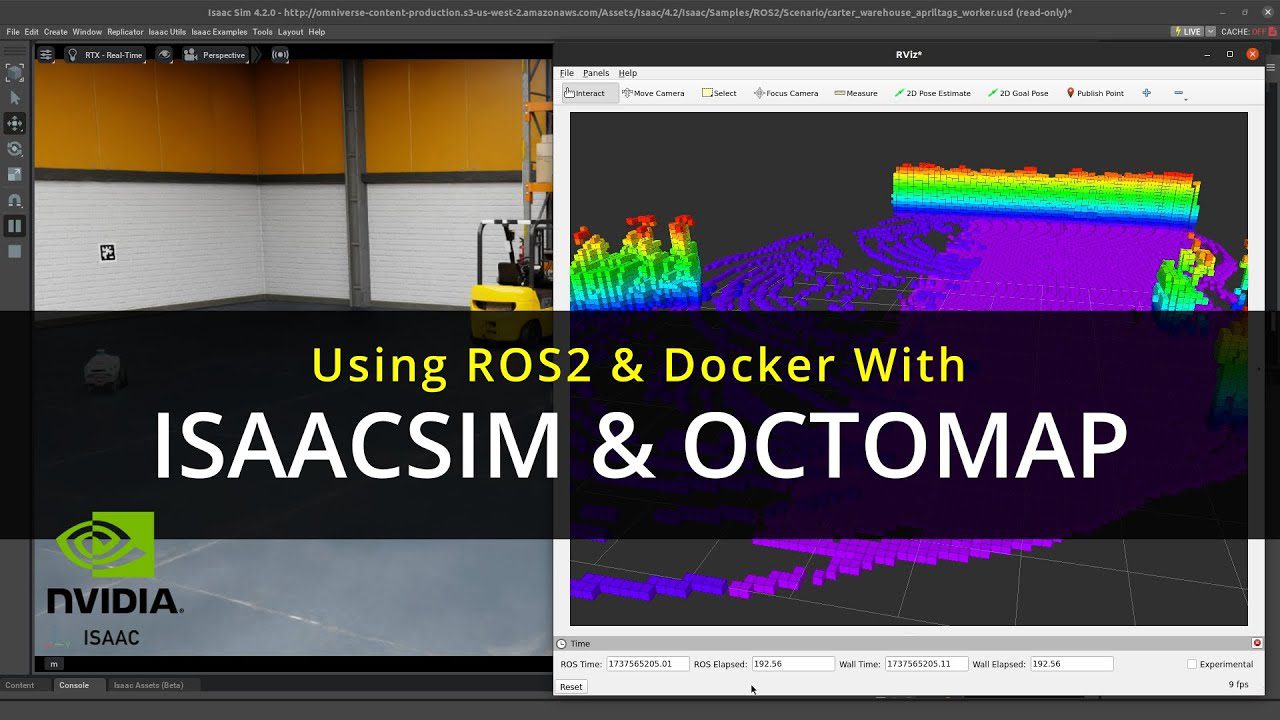Screen dimensions: 1280x720
Task: Open Isaac Sim File menu
Action: coord(13,32)
